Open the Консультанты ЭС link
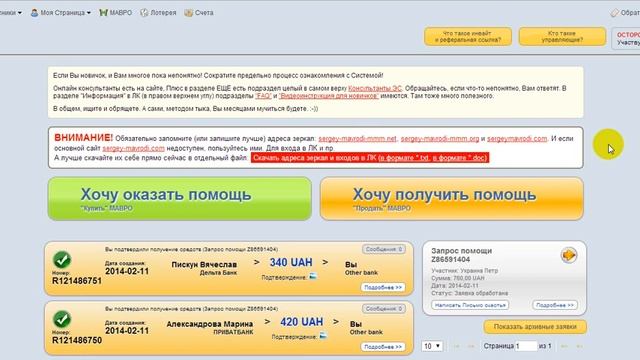This screenshot has height=360, width=640. (375, 88)
